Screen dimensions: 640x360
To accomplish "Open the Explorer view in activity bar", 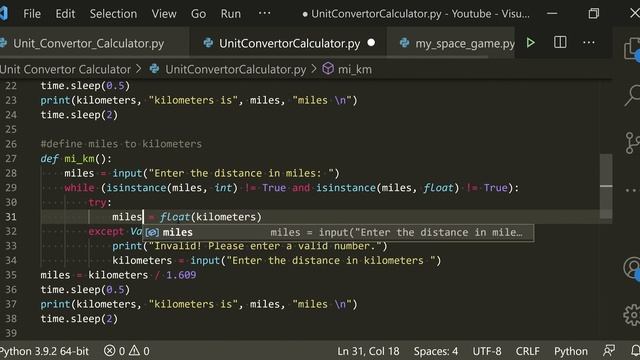I will (632, 50).
